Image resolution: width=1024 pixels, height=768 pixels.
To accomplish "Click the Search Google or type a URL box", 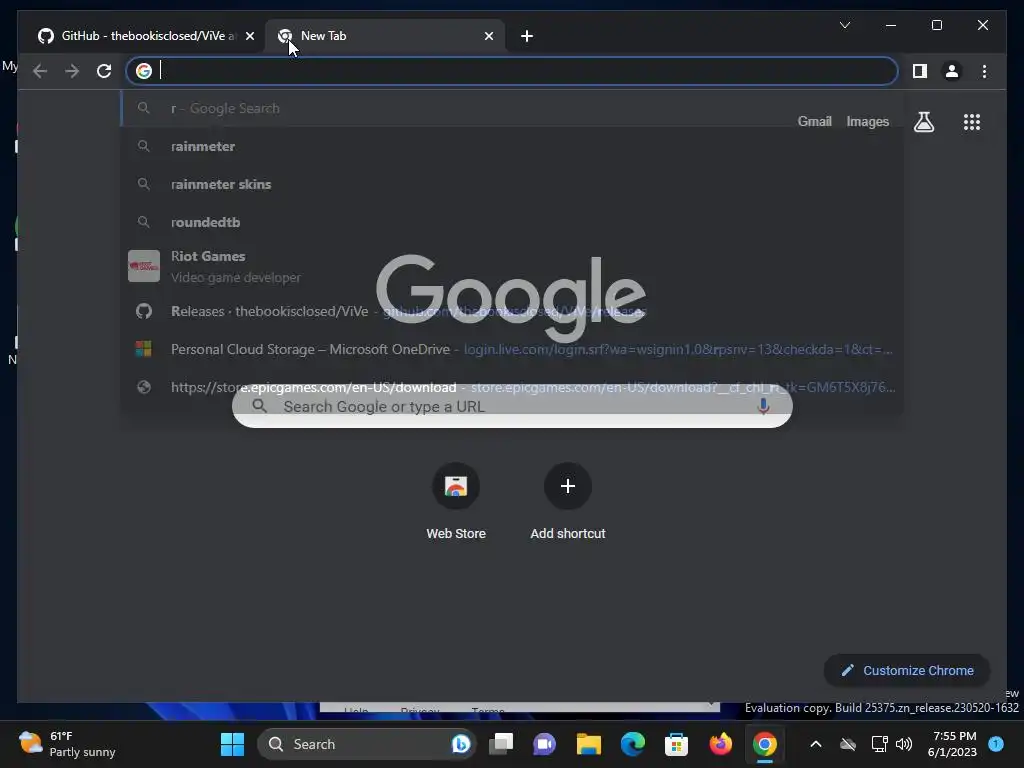I will point(512,406).
